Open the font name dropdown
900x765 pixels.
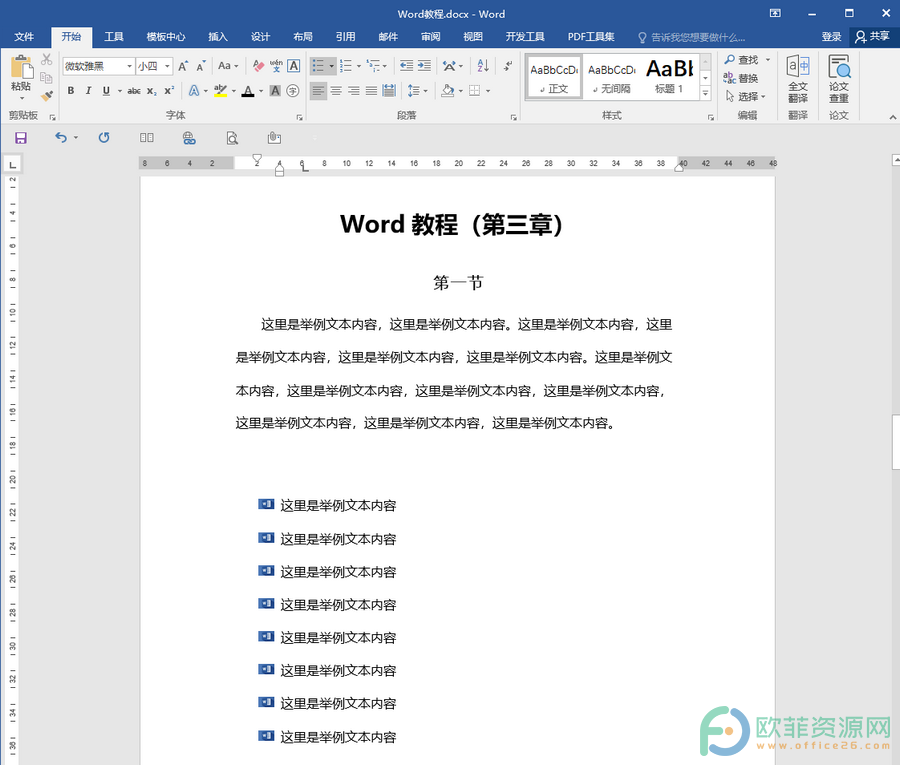coord(129,67)
